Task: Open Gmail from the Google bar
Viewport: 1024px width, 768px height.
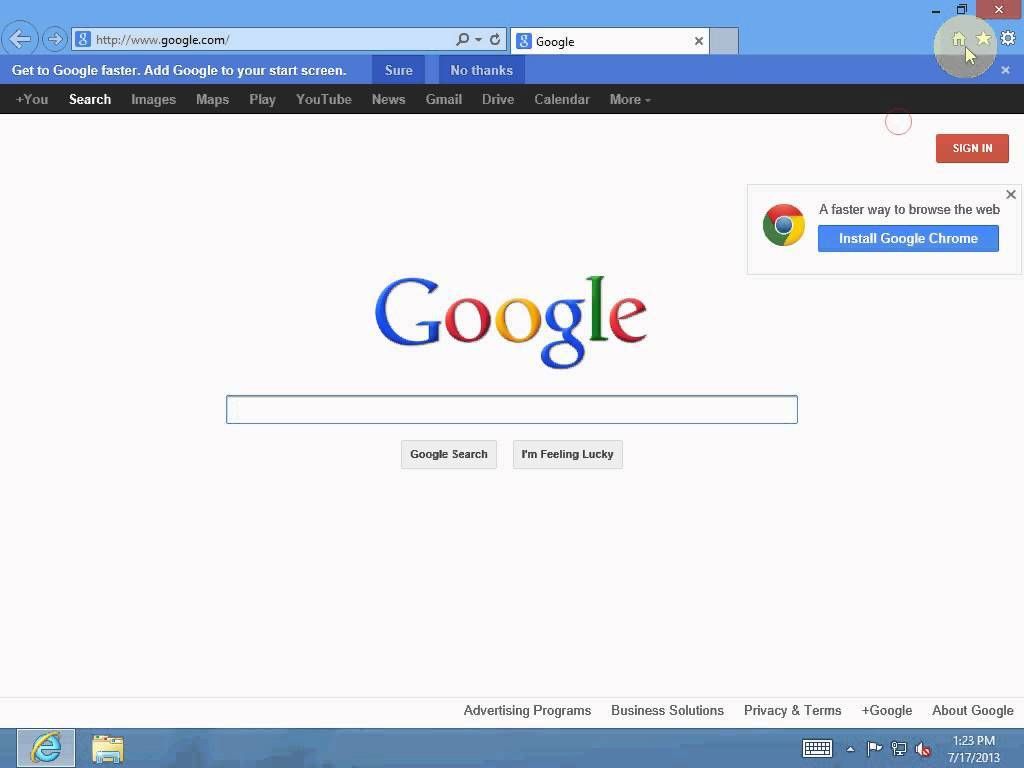Action: (x=443, y=99)
